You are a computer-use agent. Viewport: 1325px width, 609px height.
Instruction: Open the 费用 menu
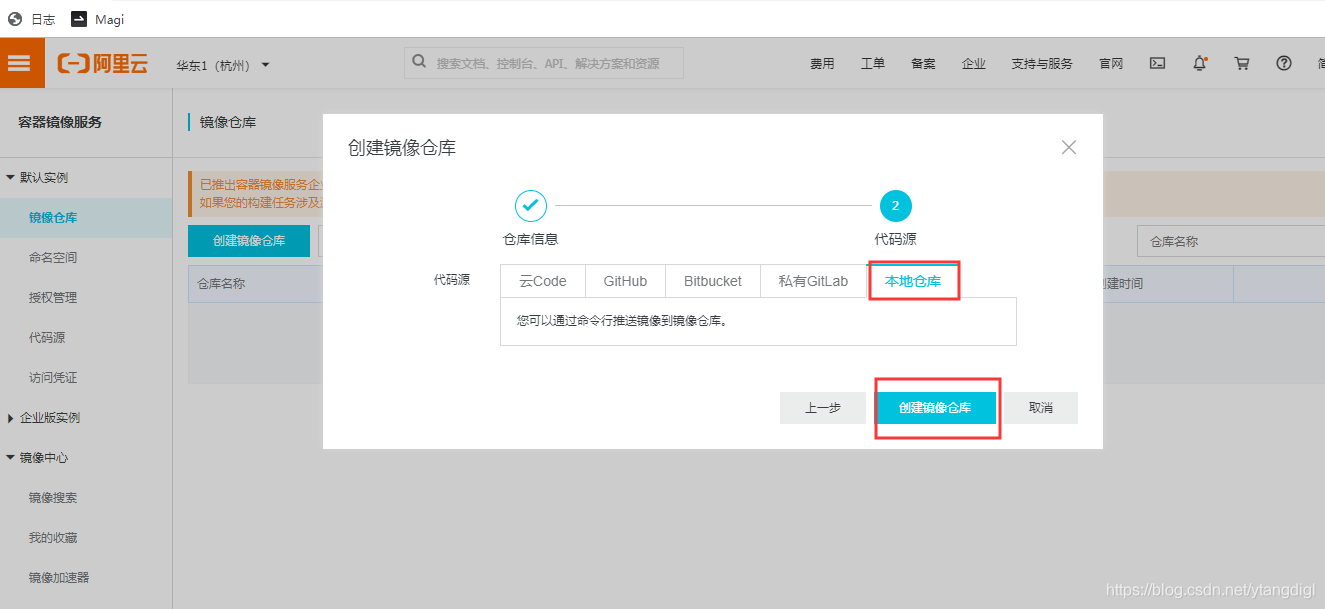[822, 64]
